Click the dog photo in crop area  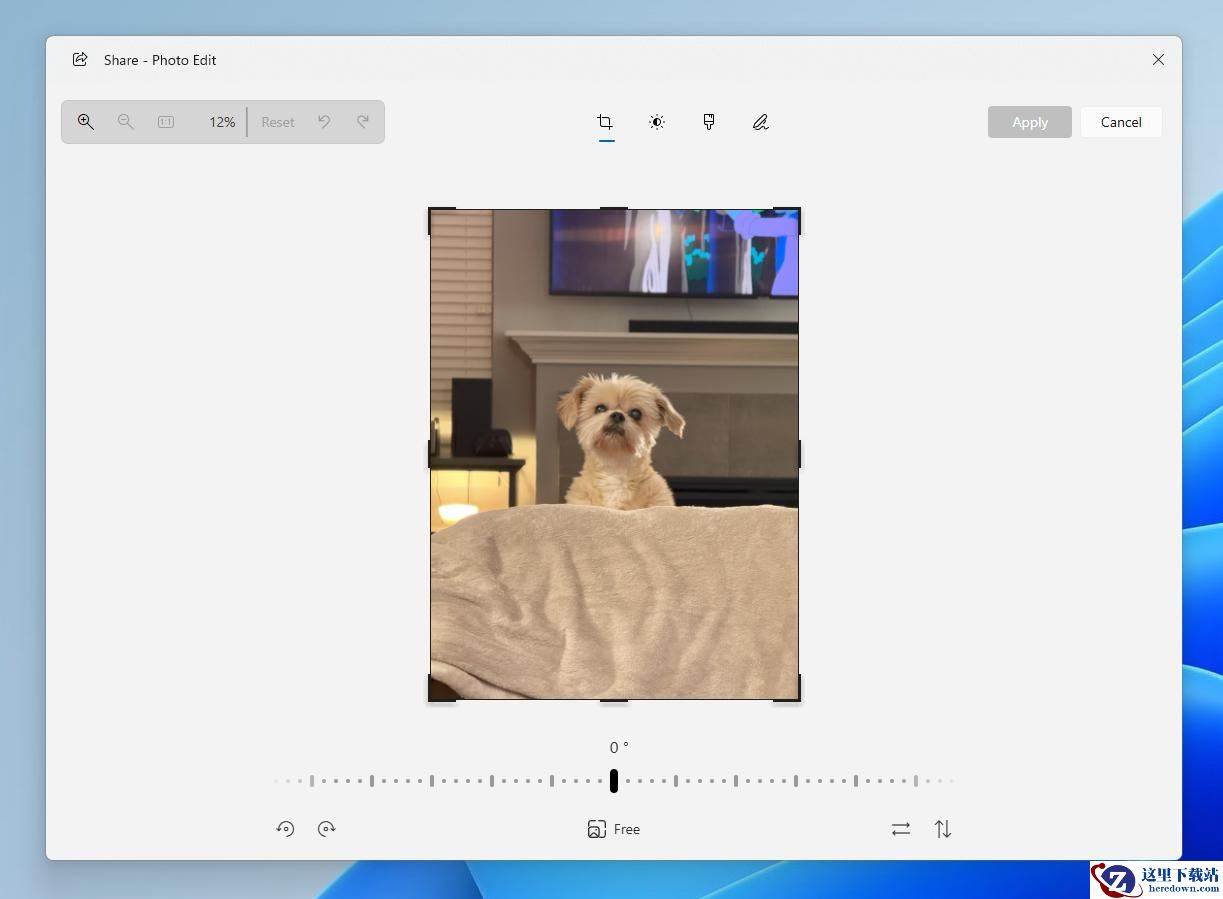pyautogui.click(x=614, y=454)
